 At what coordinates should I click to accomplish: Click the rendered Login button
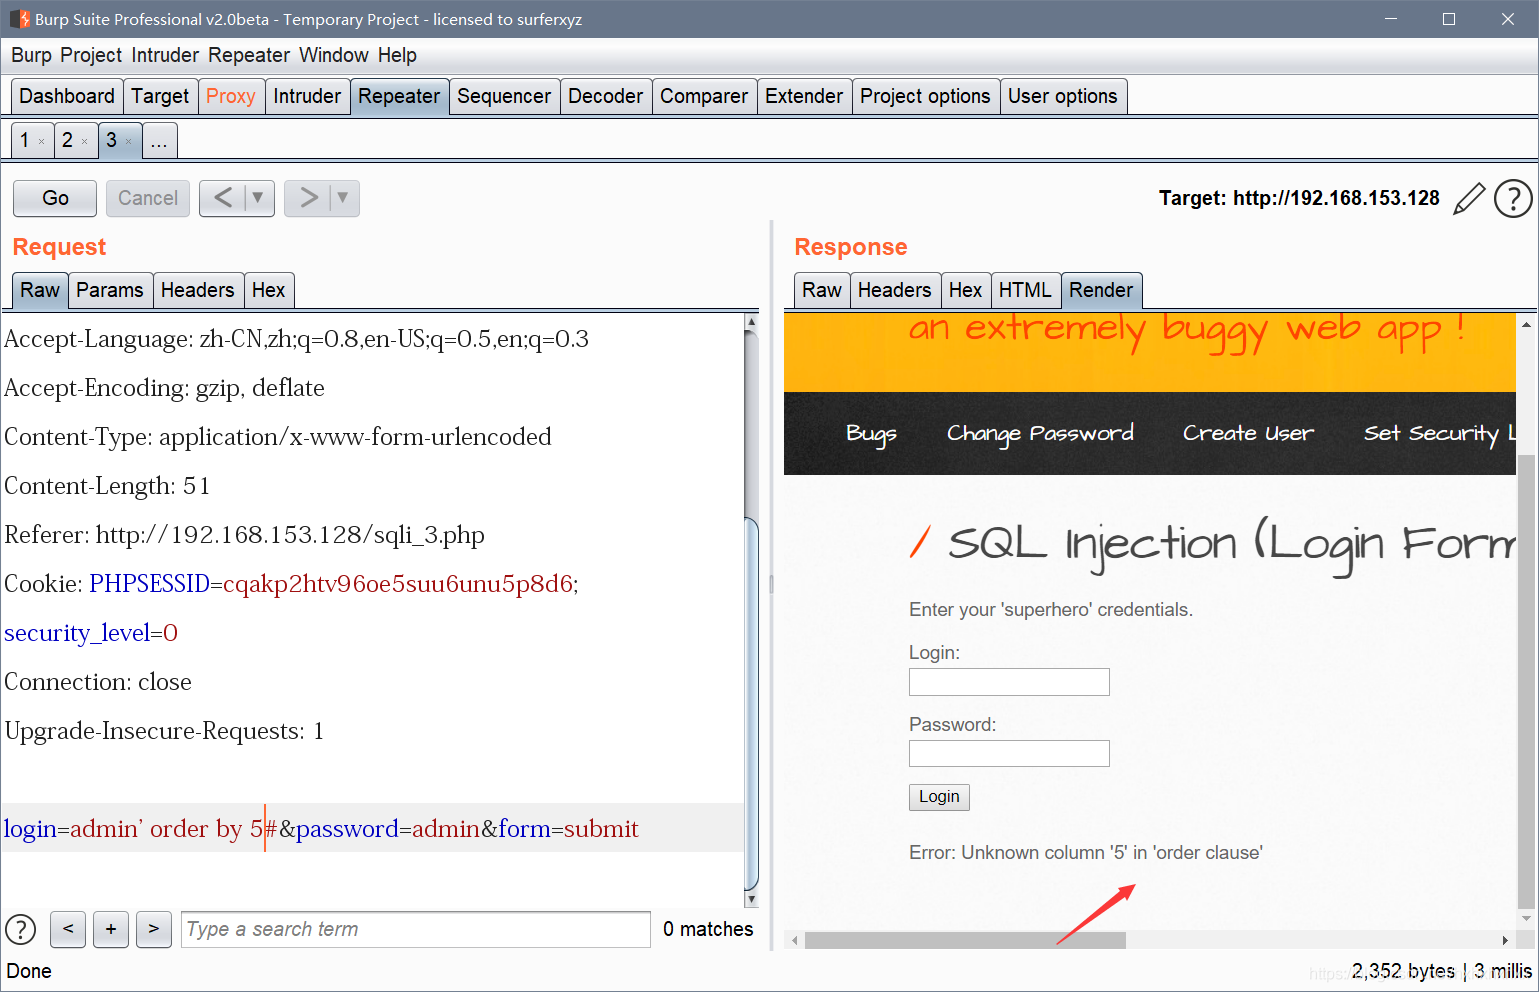pos(939,796)
